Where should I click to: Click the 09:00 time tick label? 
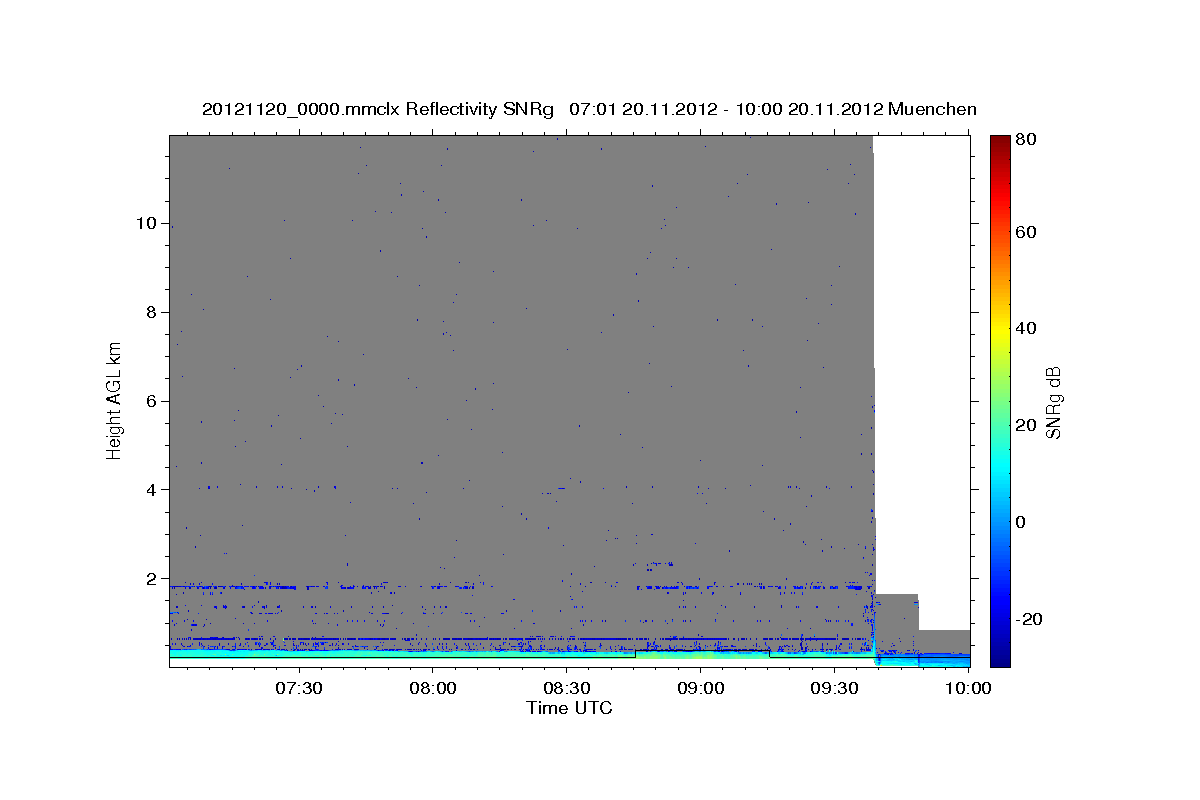(700, 688)
